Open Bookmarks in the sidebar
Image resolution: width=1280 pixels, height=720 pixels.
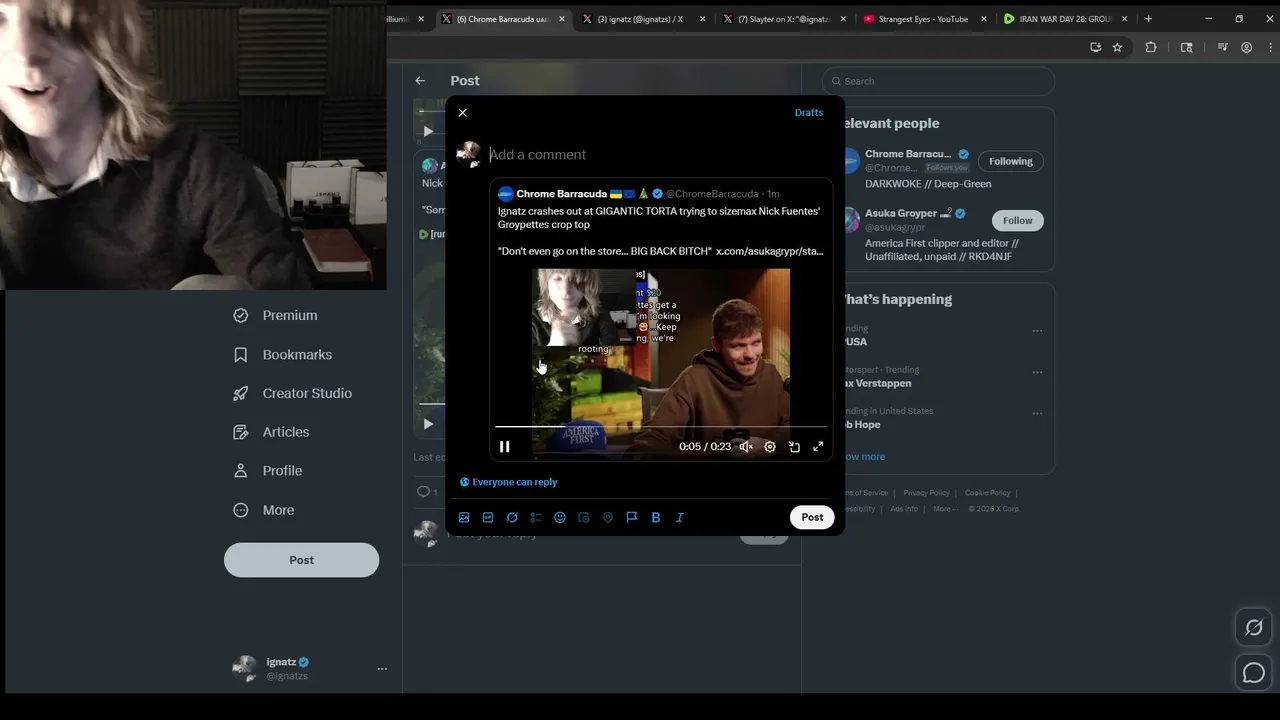tap(282, 355)
